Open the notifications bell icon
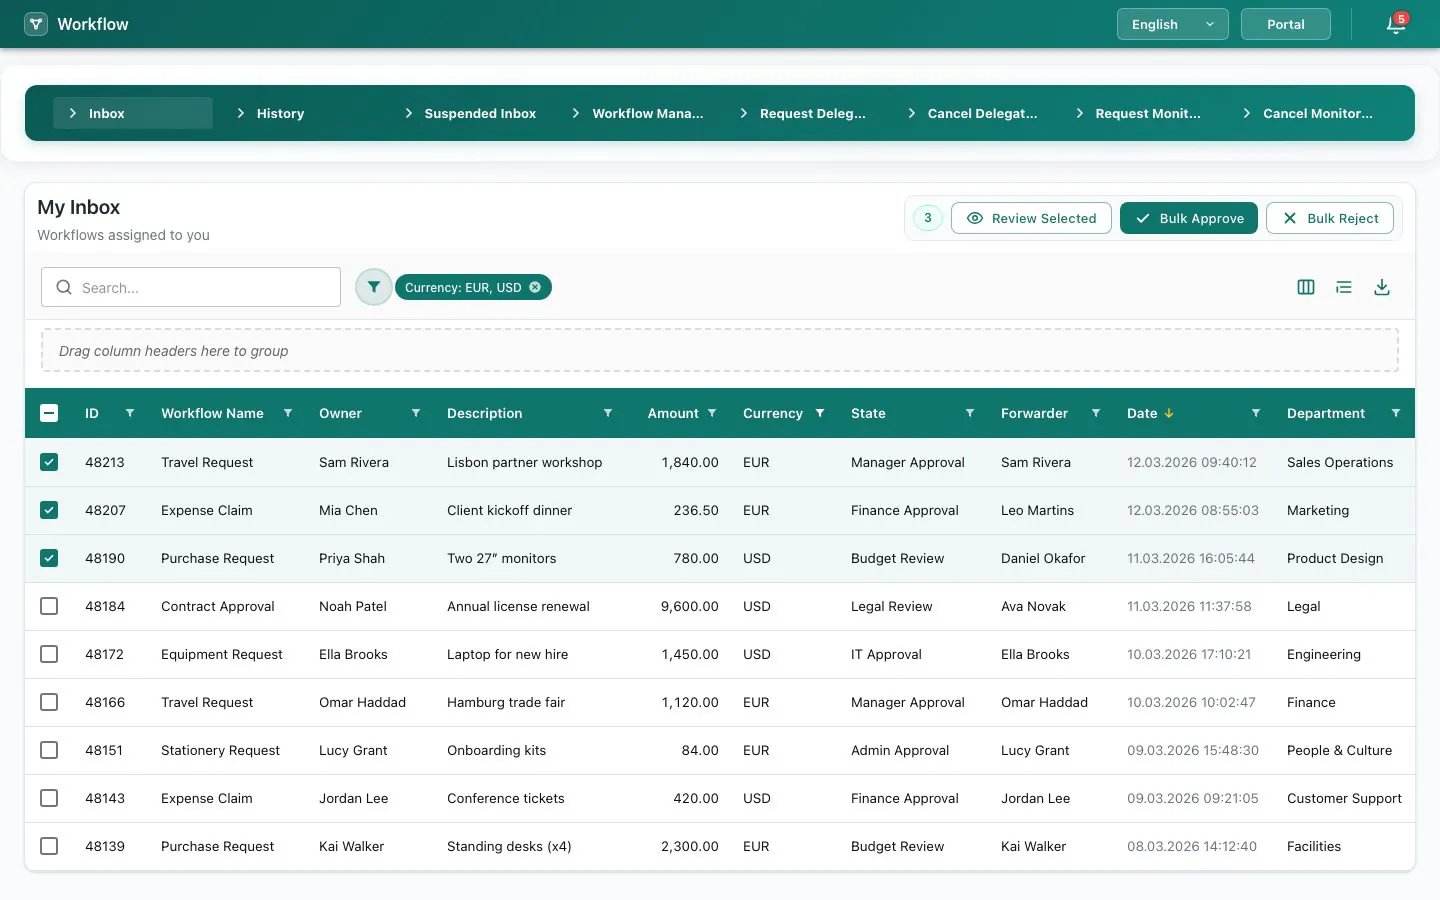The width and height of the screenshot is (1440, 900). click(x=1396, y=25)
